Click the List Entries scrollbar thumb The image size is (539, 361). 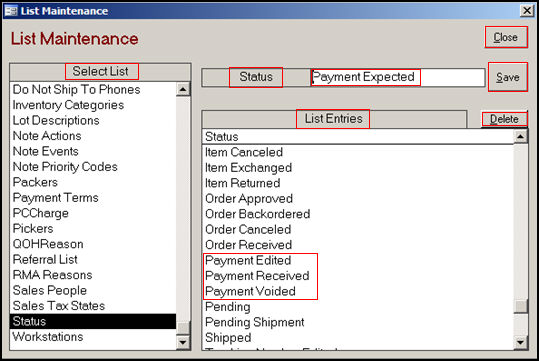point(520,306)
